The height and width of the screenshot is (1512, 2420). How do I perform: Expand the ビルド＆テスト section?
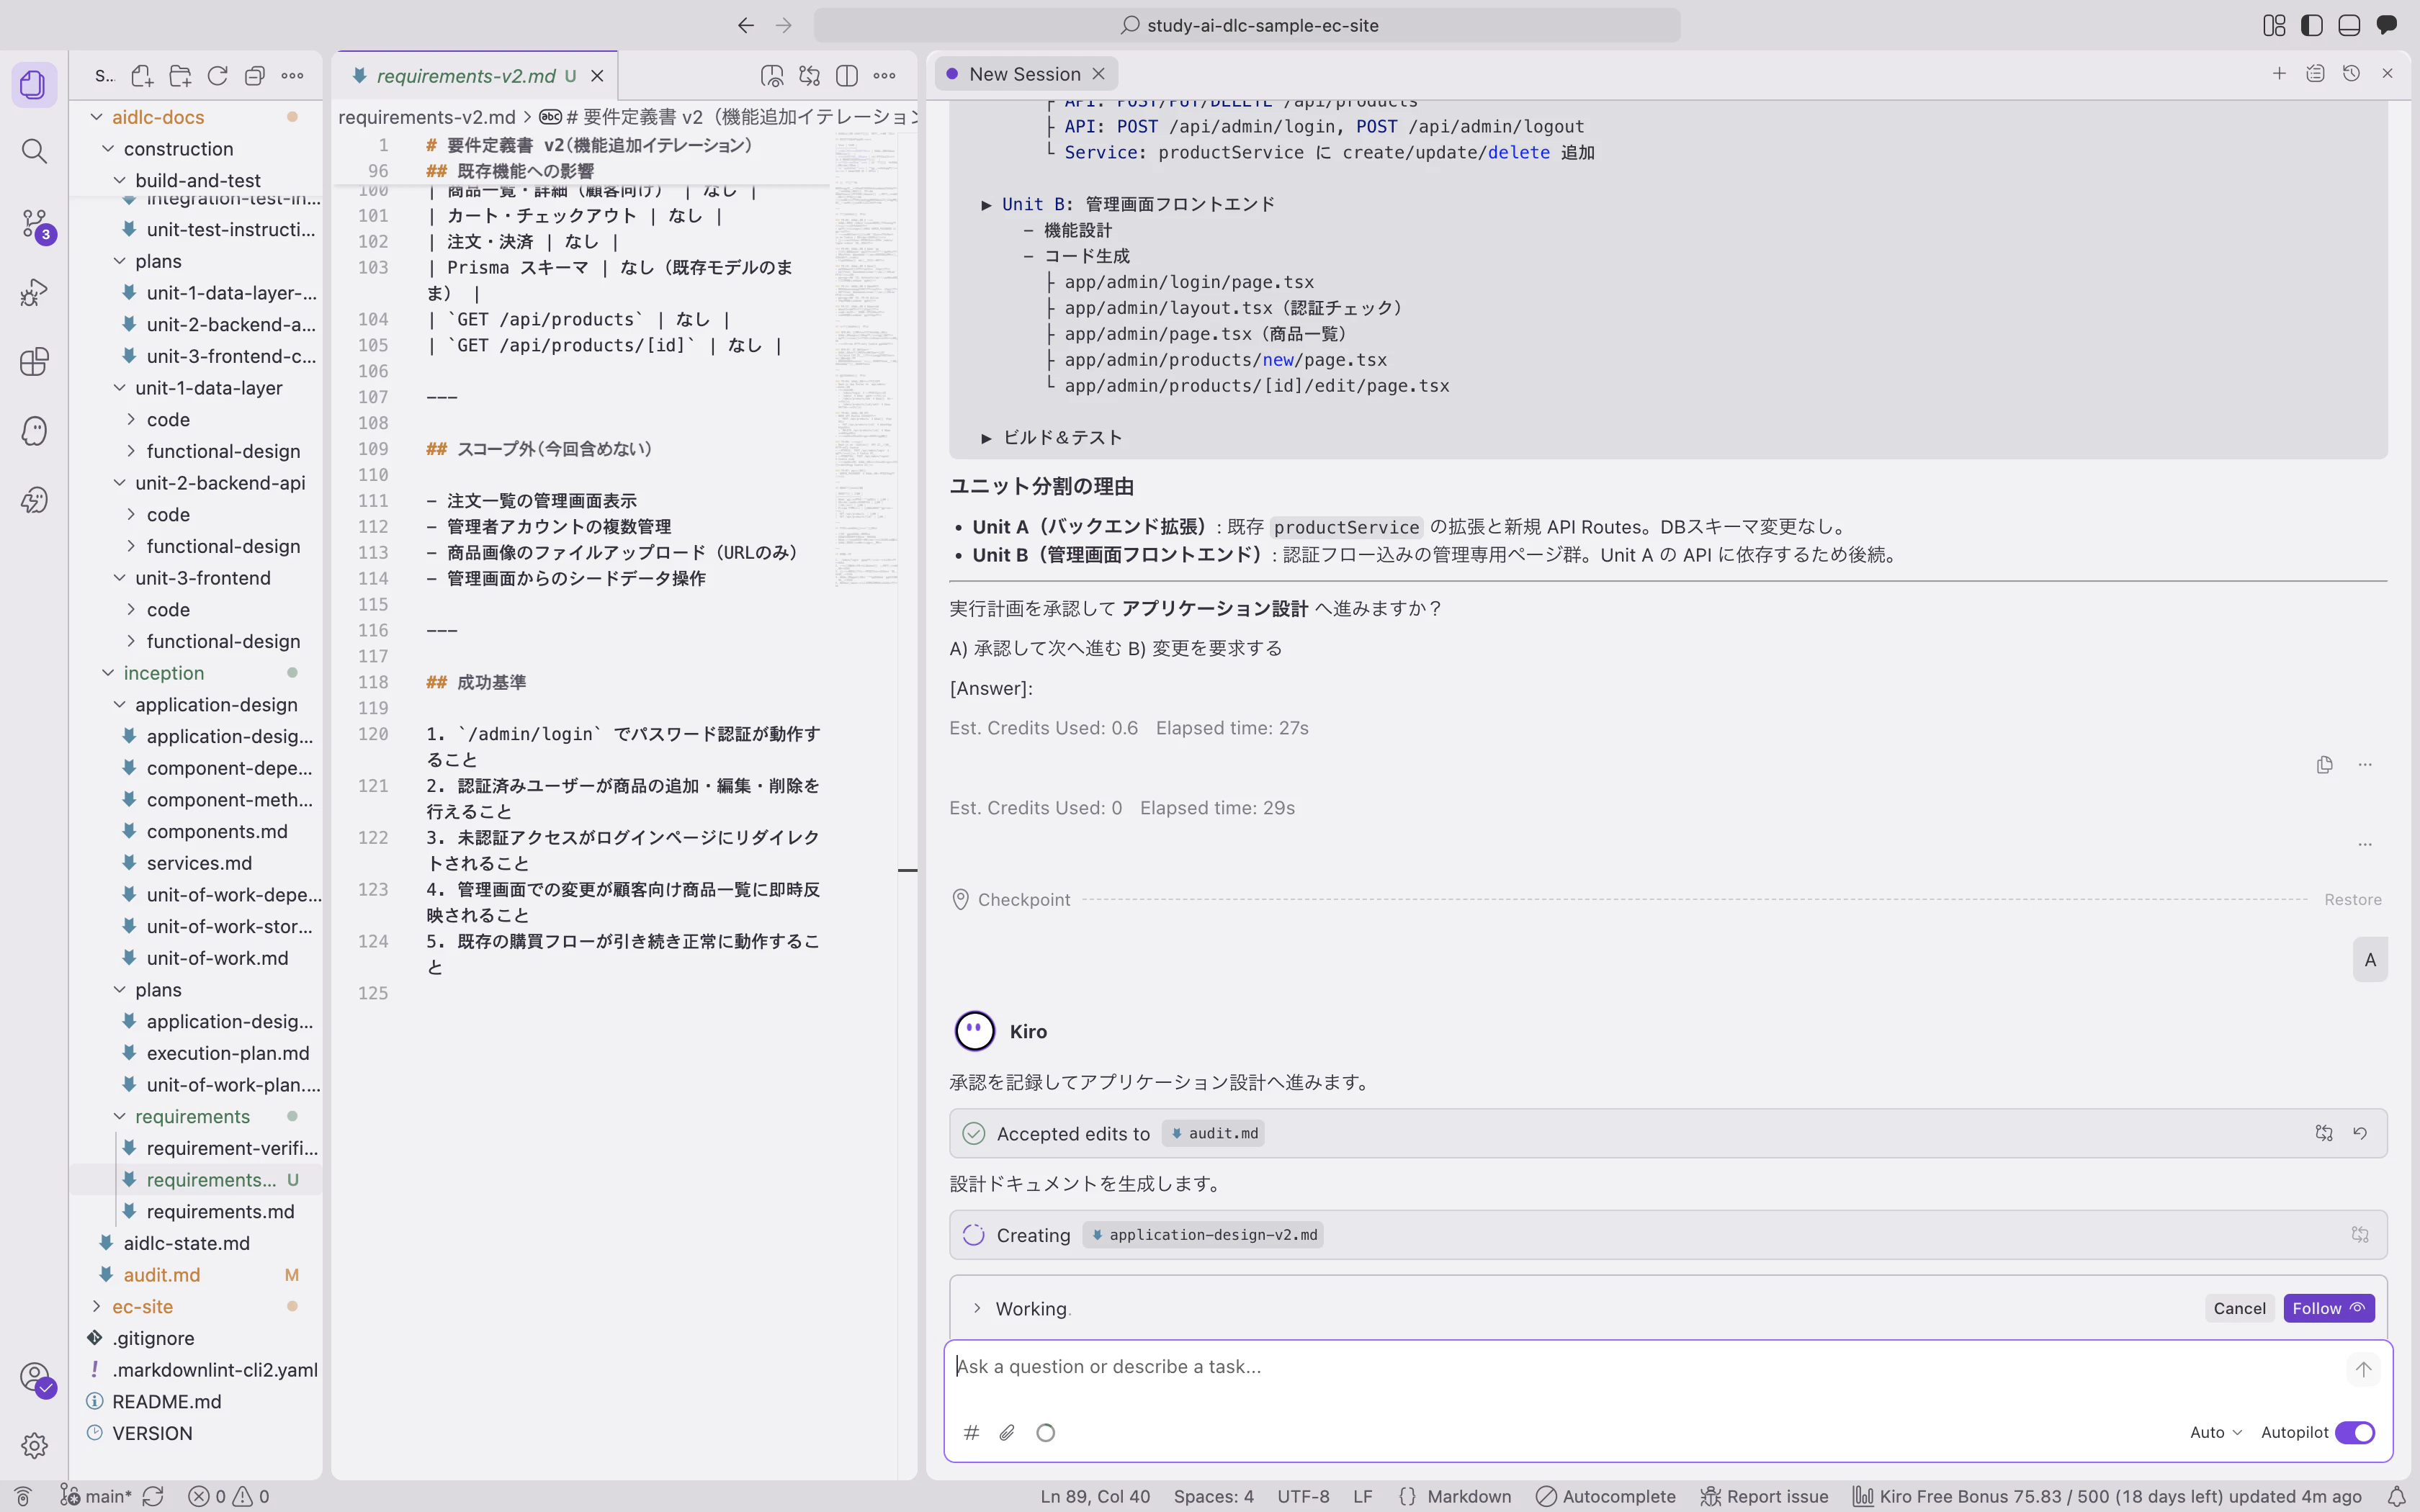pyautogui.click(x=986, y=438)
